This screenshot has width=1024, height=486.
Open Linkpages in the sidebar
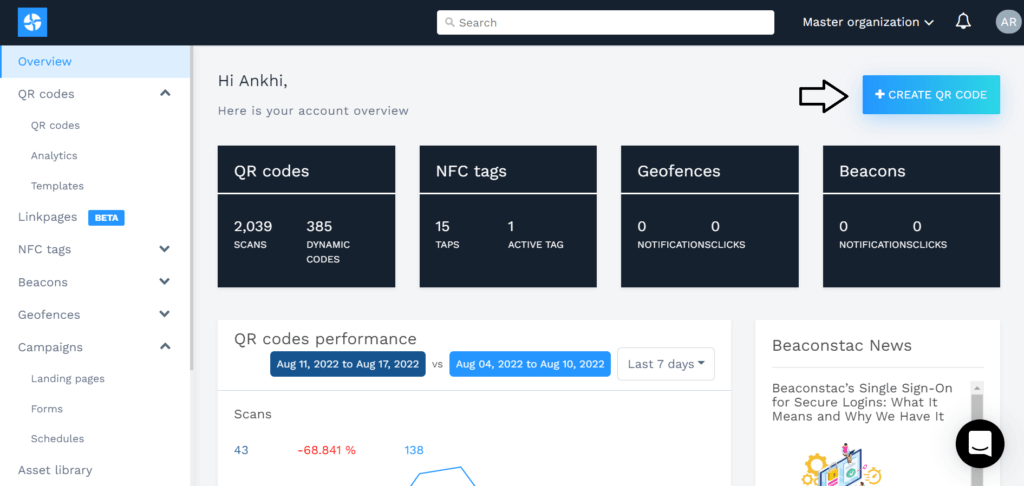pyautogui.click(x=48, y=217)
